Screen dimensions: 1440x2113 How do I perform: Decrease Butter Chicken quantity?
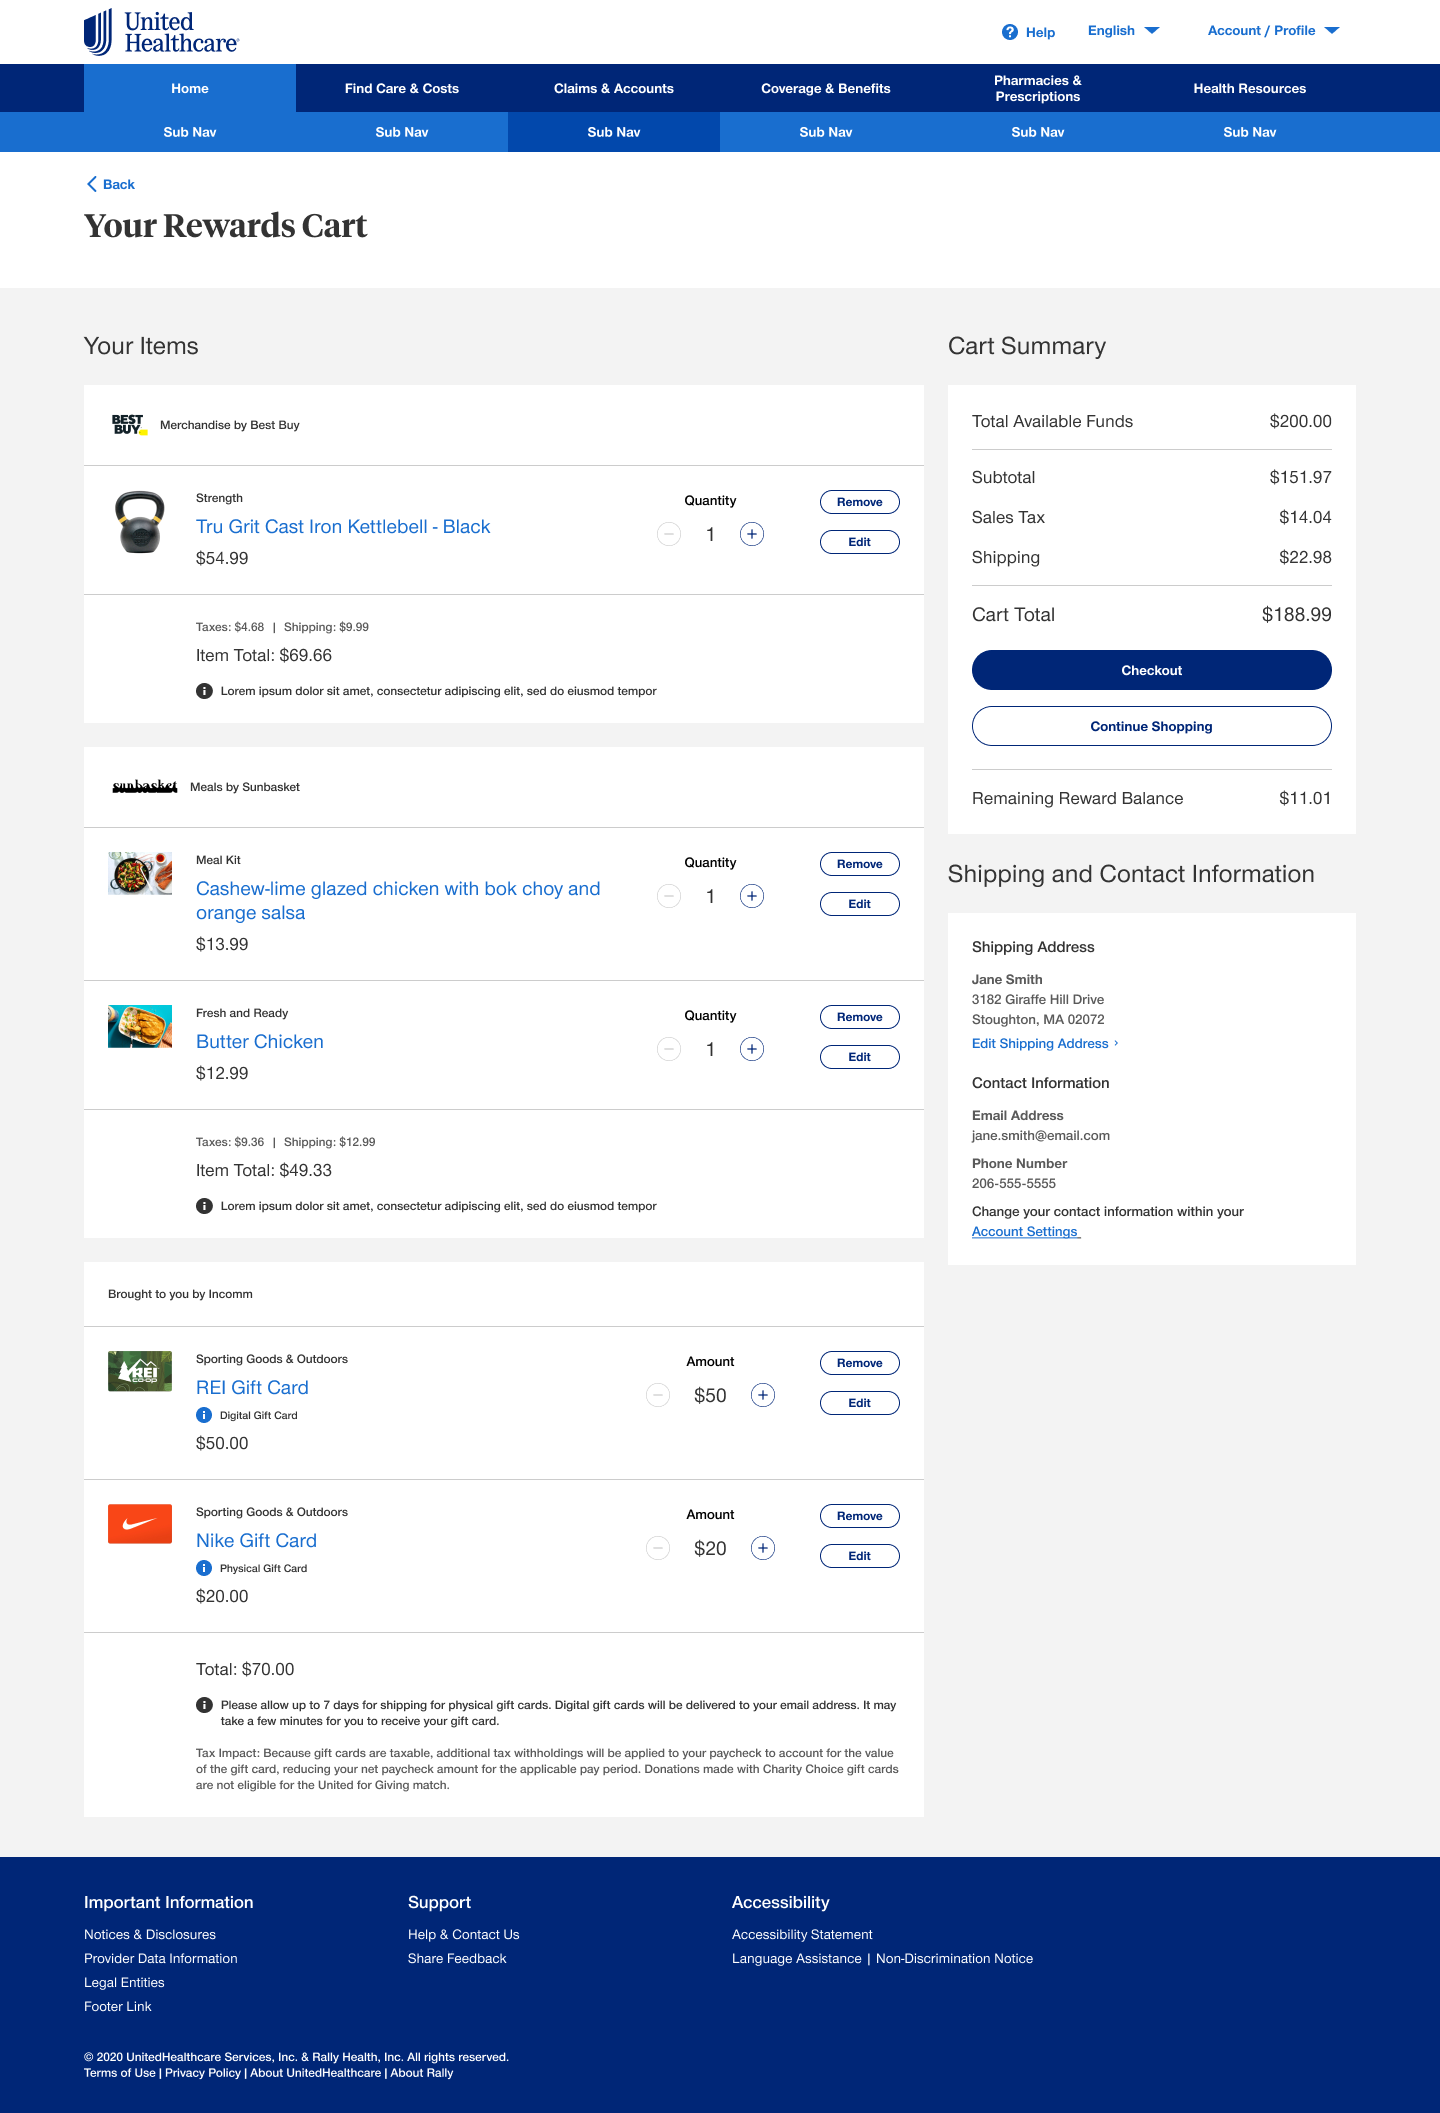669,1049
